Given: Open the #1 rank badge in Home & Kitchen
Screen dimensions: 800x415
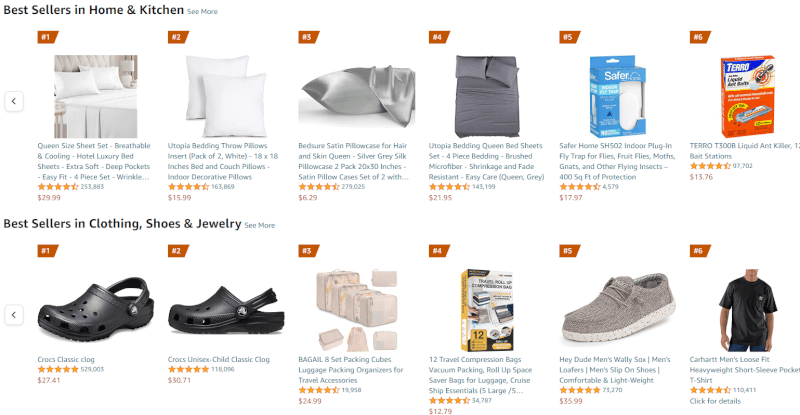Looking at the screenshot, I should tap(47, 37).
